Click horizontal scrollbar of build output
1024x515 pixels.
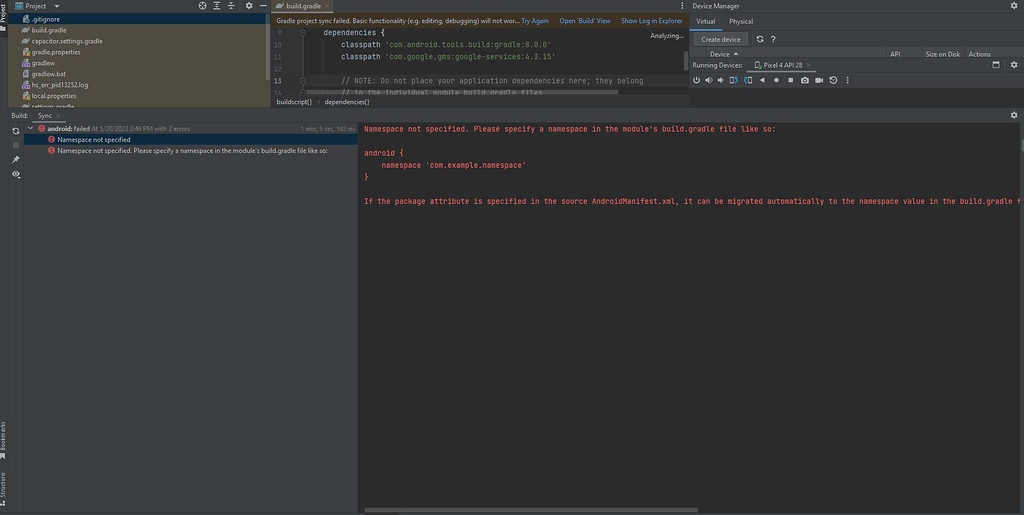pyautogui.click(x=531, y=510)
